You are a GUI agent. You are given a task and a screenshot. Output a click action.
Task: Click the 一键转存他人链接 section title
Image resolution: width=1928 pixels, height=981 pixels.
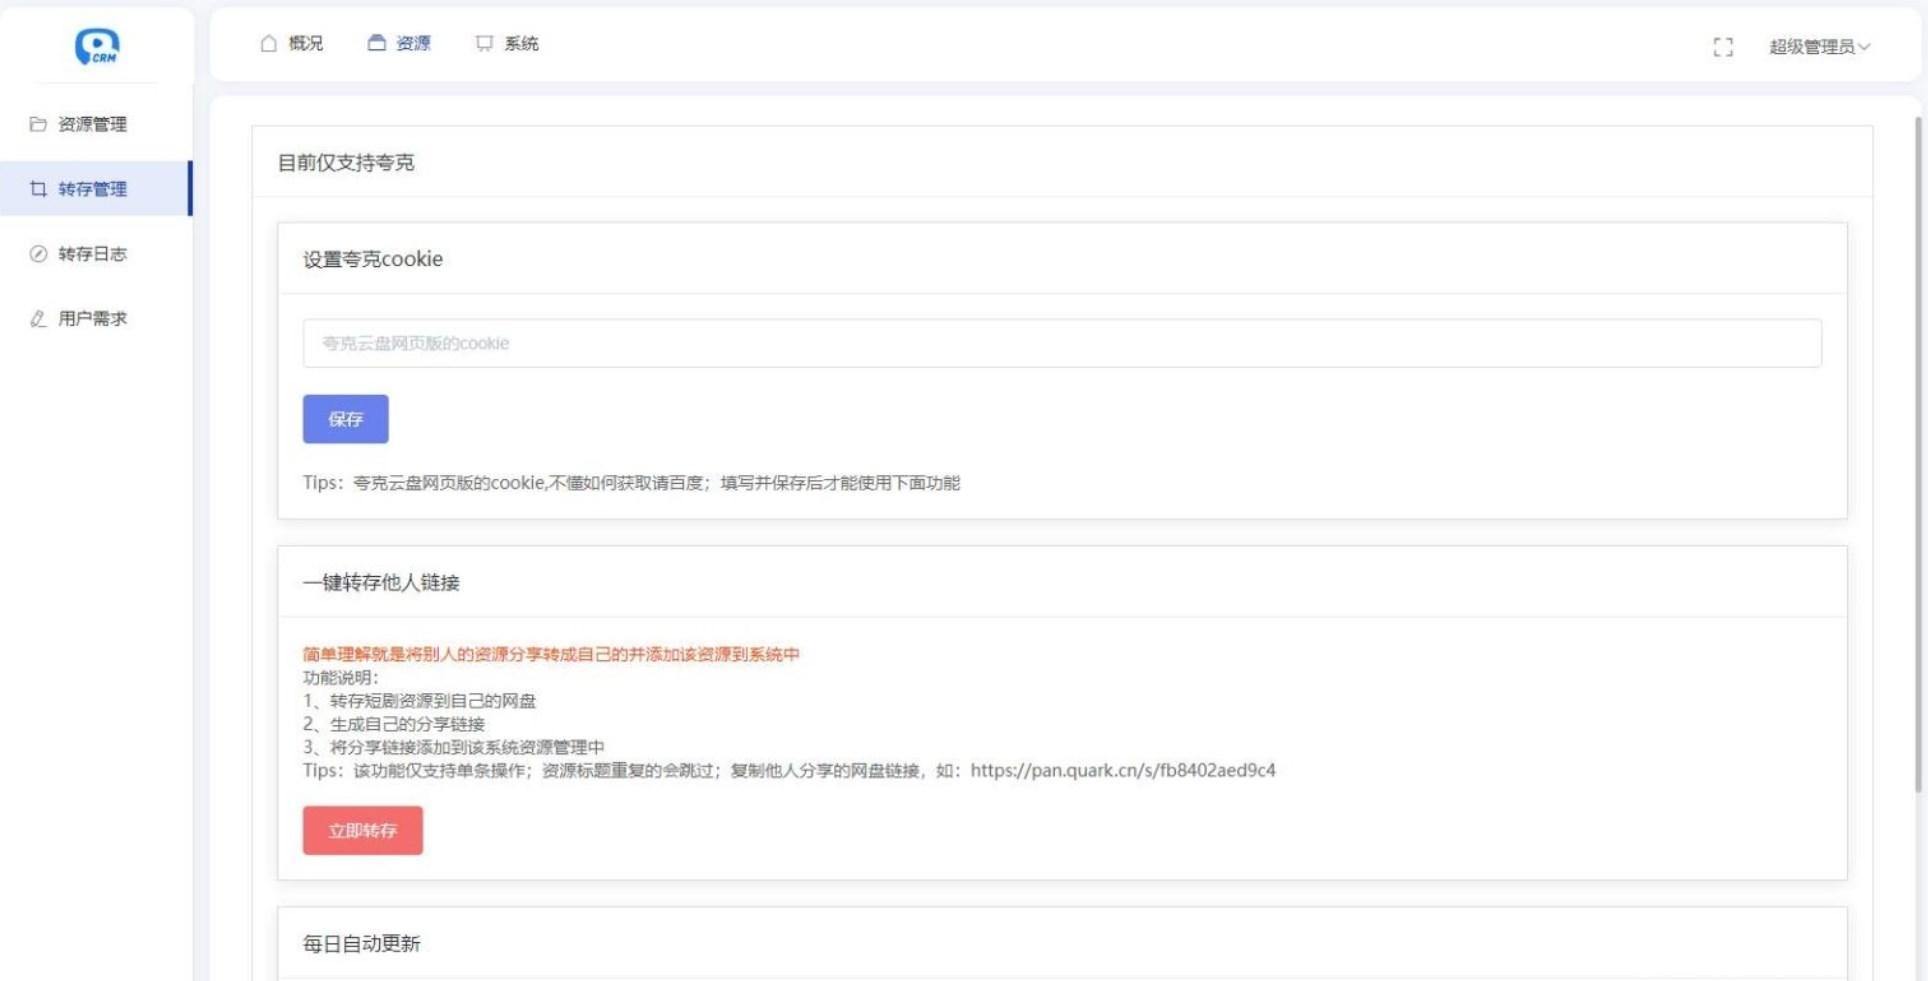[x=381, y=583]
